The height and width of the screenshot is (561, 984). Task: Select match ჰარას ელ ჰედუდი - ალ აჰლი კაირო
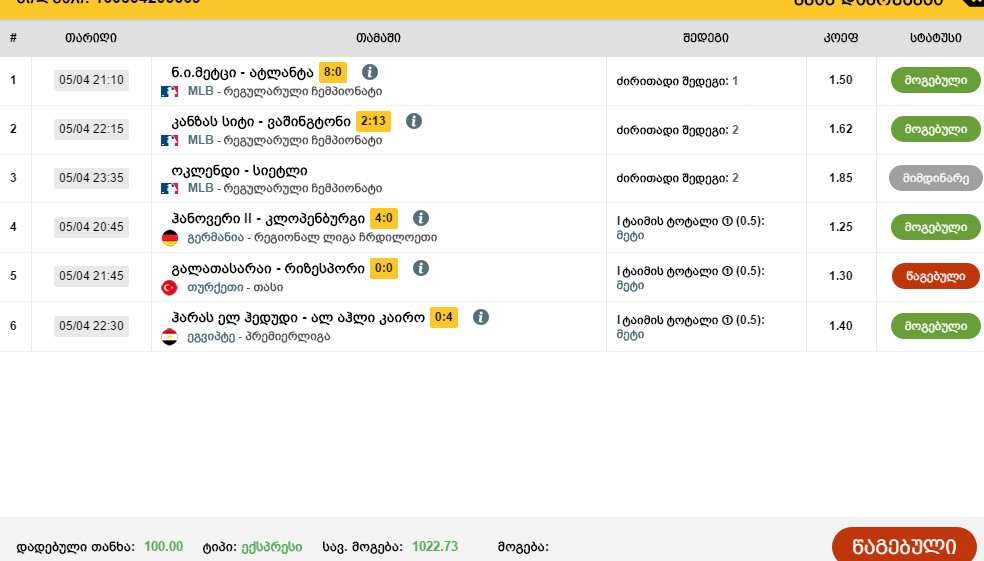click(298, 318)
